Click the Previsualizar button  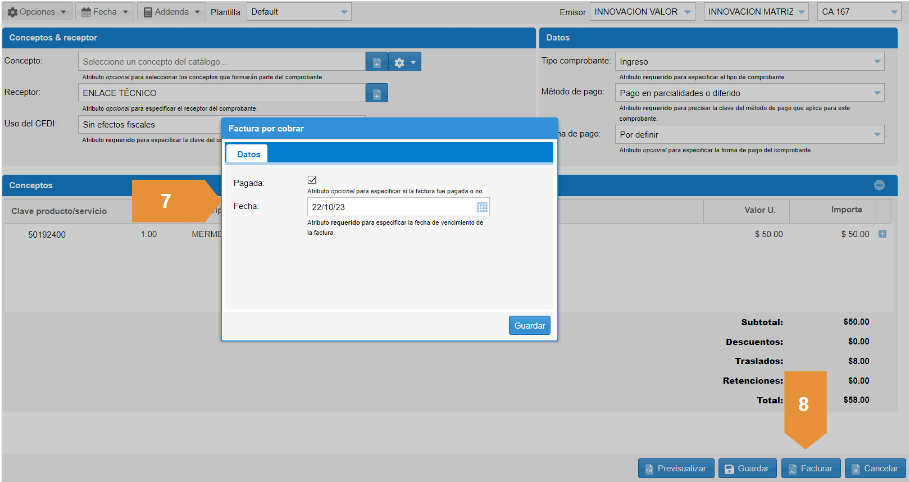click(676, 468)
